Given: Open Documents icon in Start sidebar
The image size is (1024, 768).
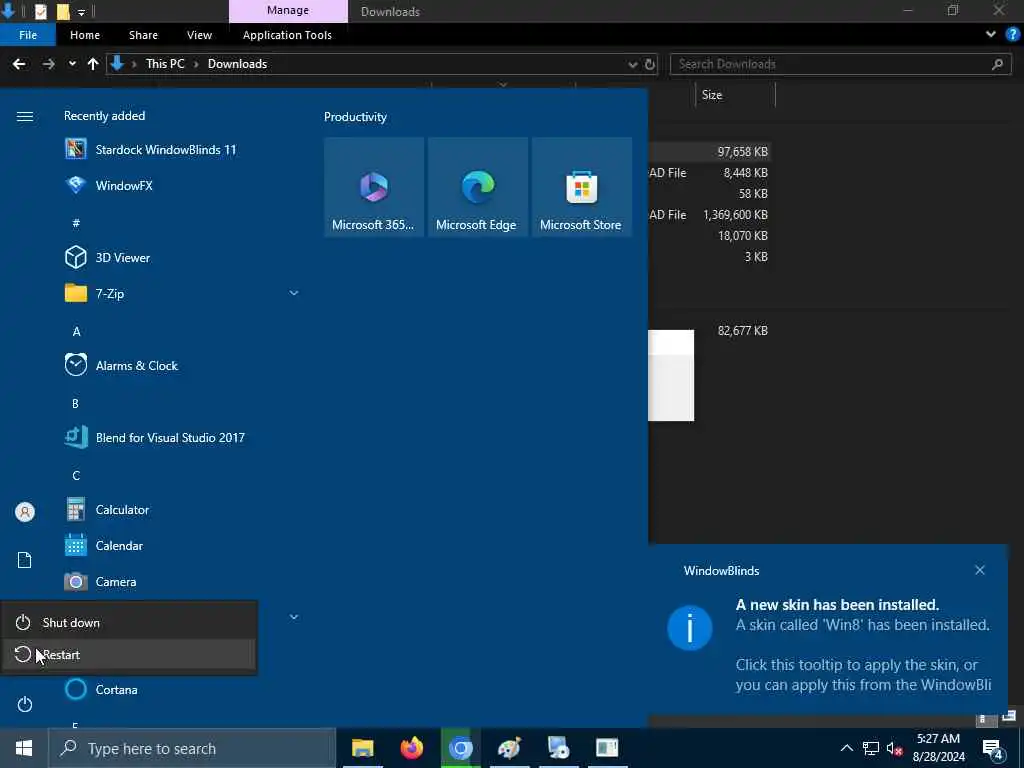Looking at the screenshot, I should click(x=24, y=560).
